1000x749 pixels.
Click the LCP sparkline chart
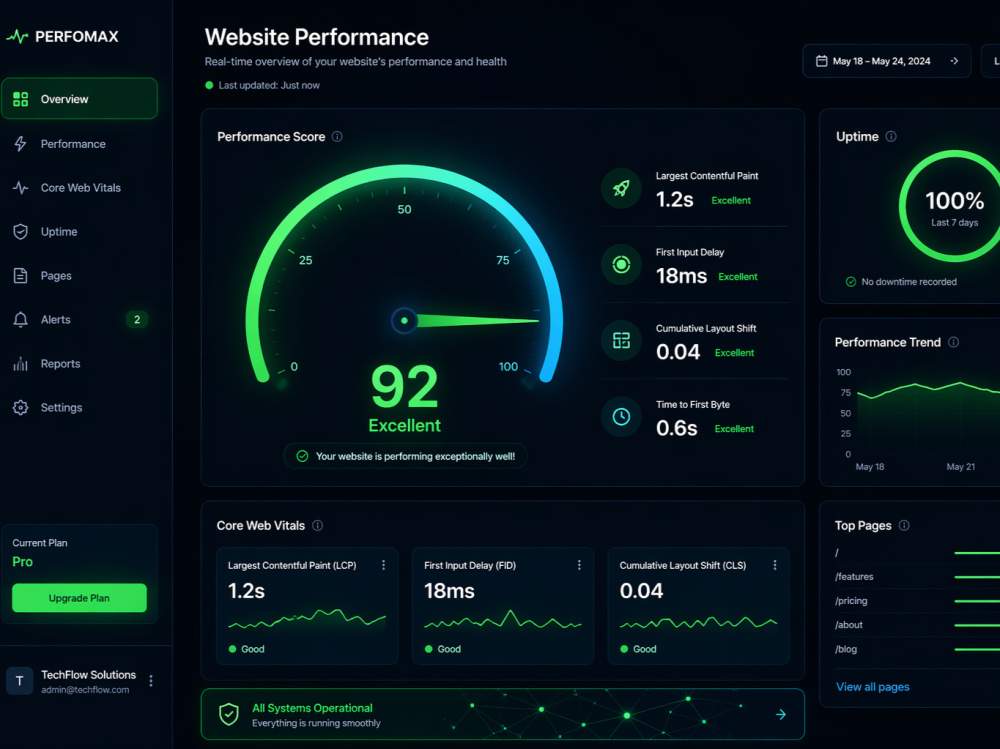point(307,619)
